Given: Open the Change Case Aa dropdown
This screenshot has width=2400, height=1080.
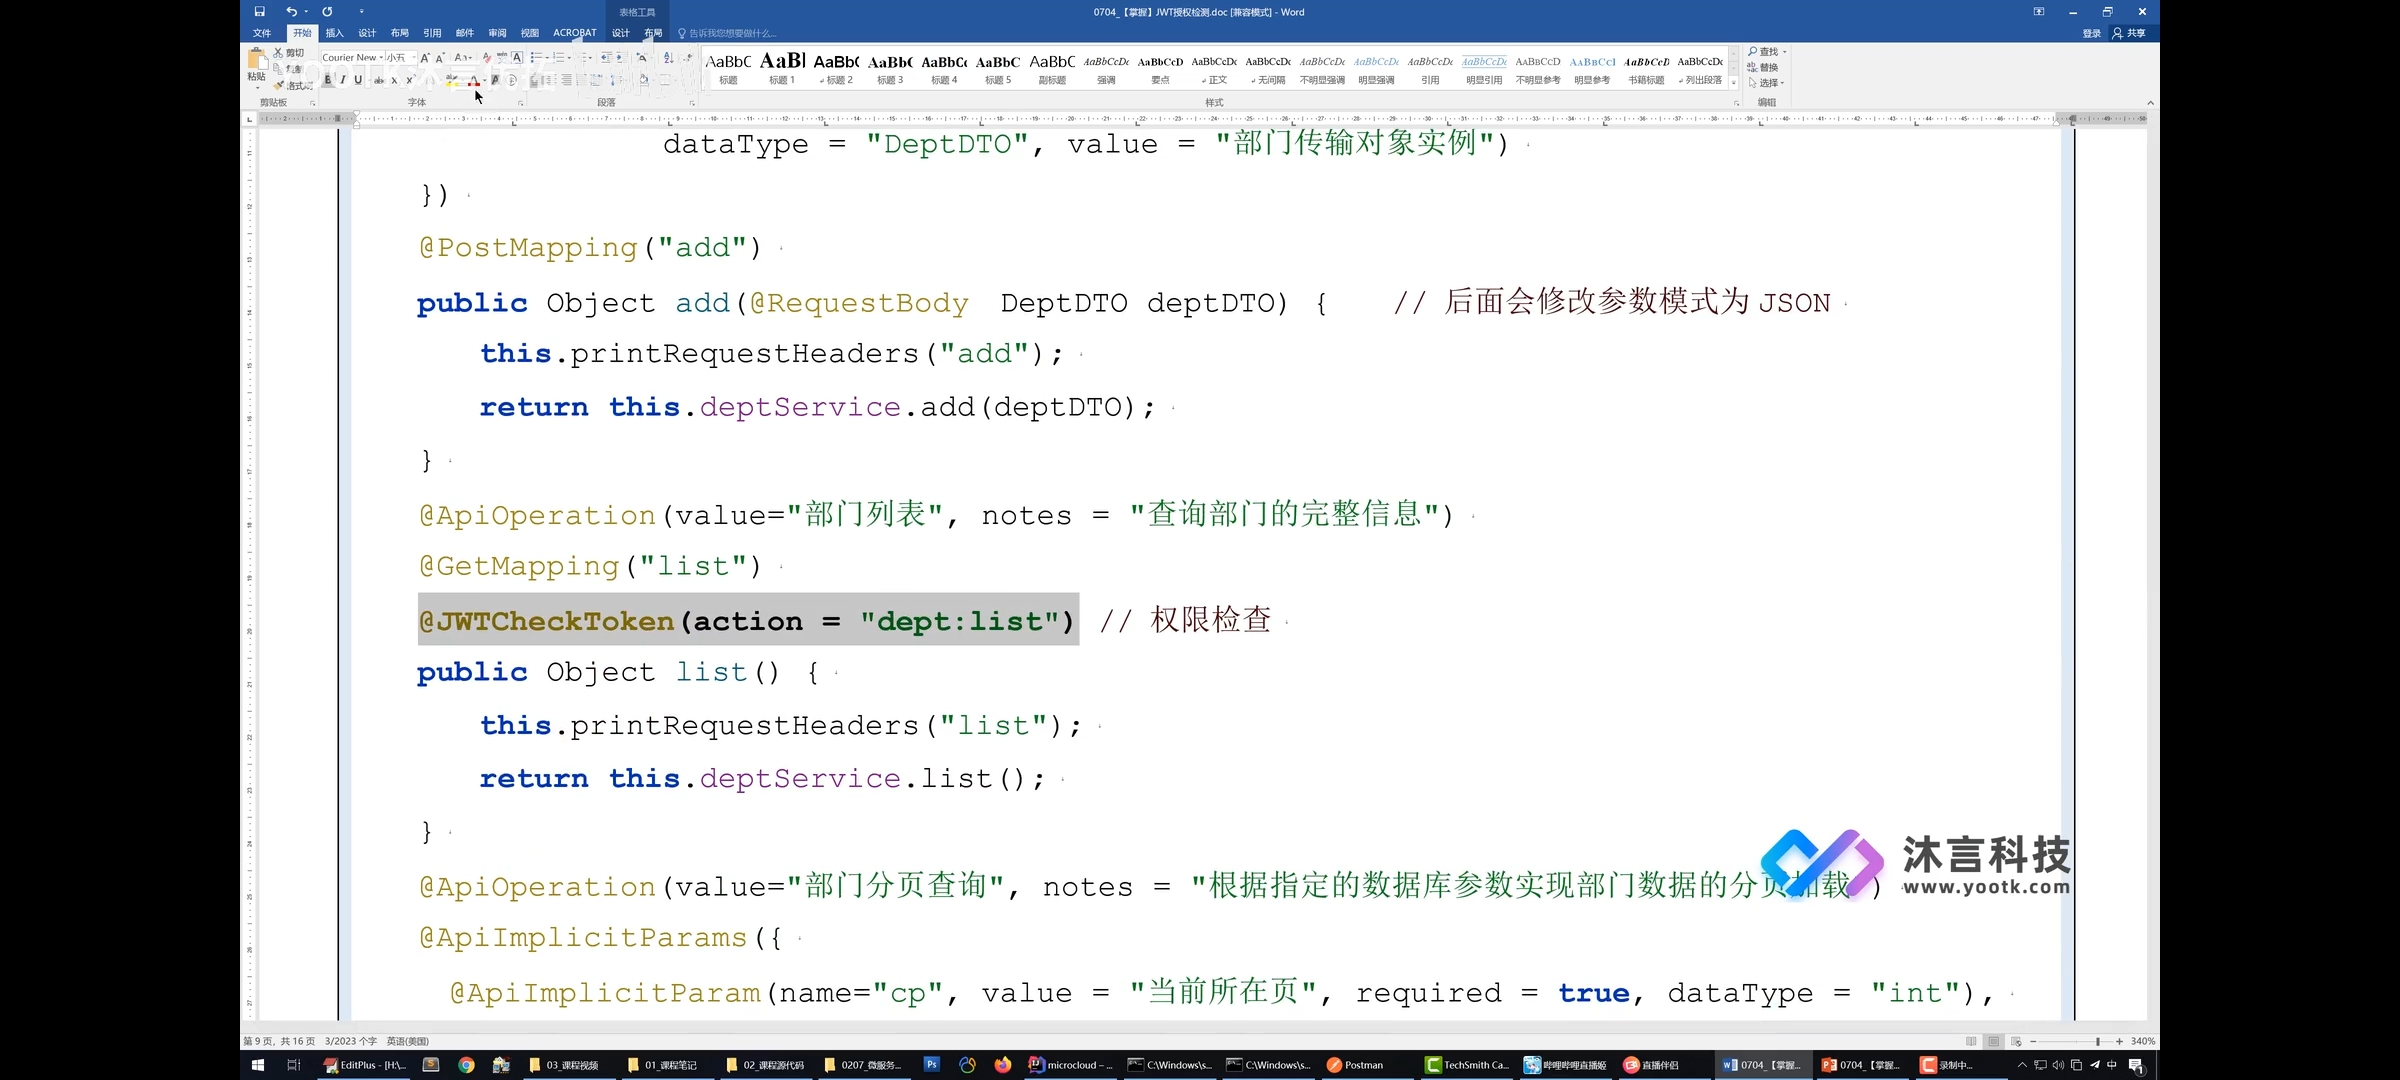Looking at the screenshot, I should pos(463,58).
